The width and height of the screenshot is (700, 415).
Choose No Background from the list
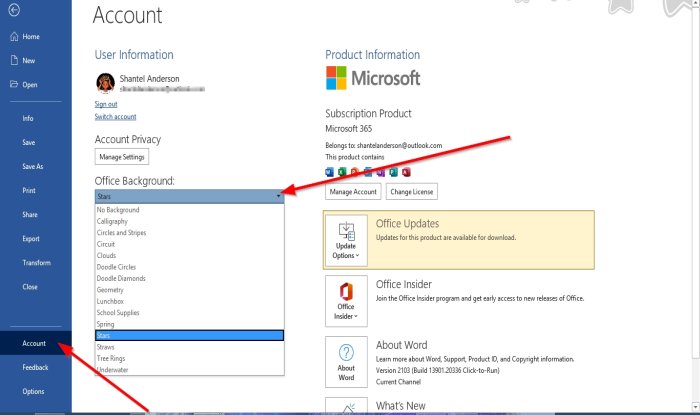pyautogui.click(x=190, y=210)
